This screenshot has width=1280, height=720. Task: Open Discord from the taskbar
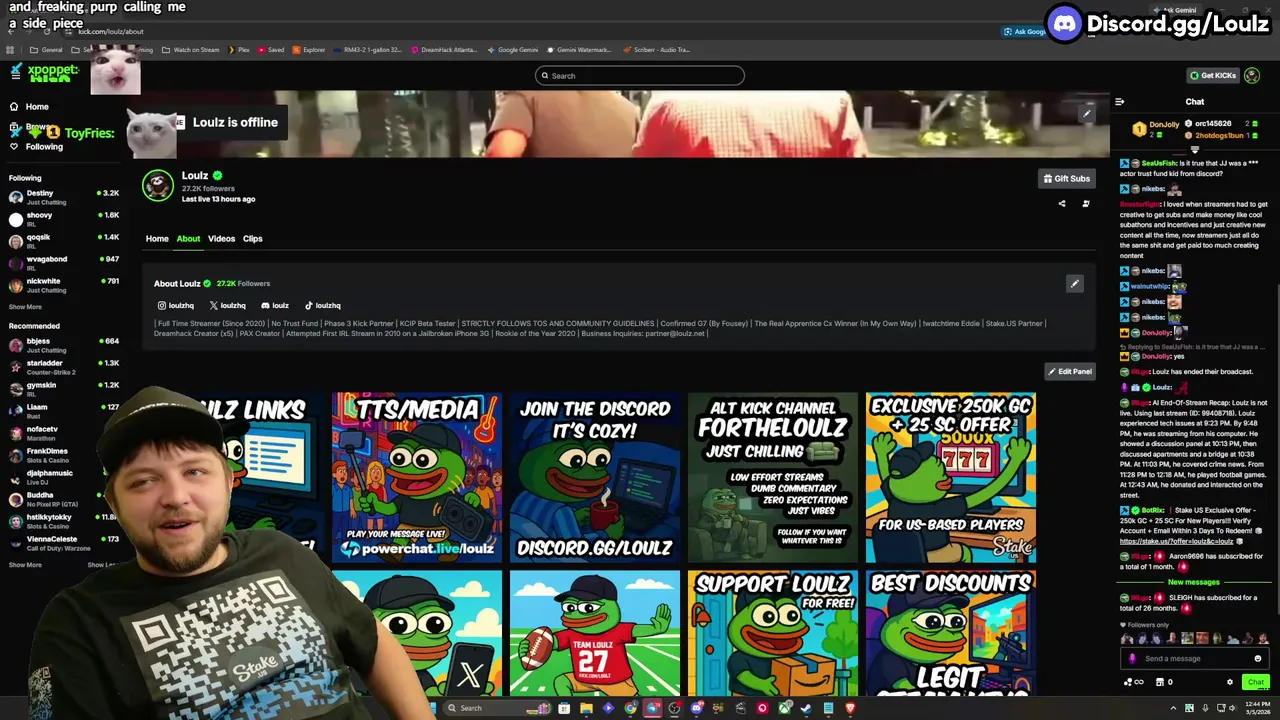click(697, 708)
